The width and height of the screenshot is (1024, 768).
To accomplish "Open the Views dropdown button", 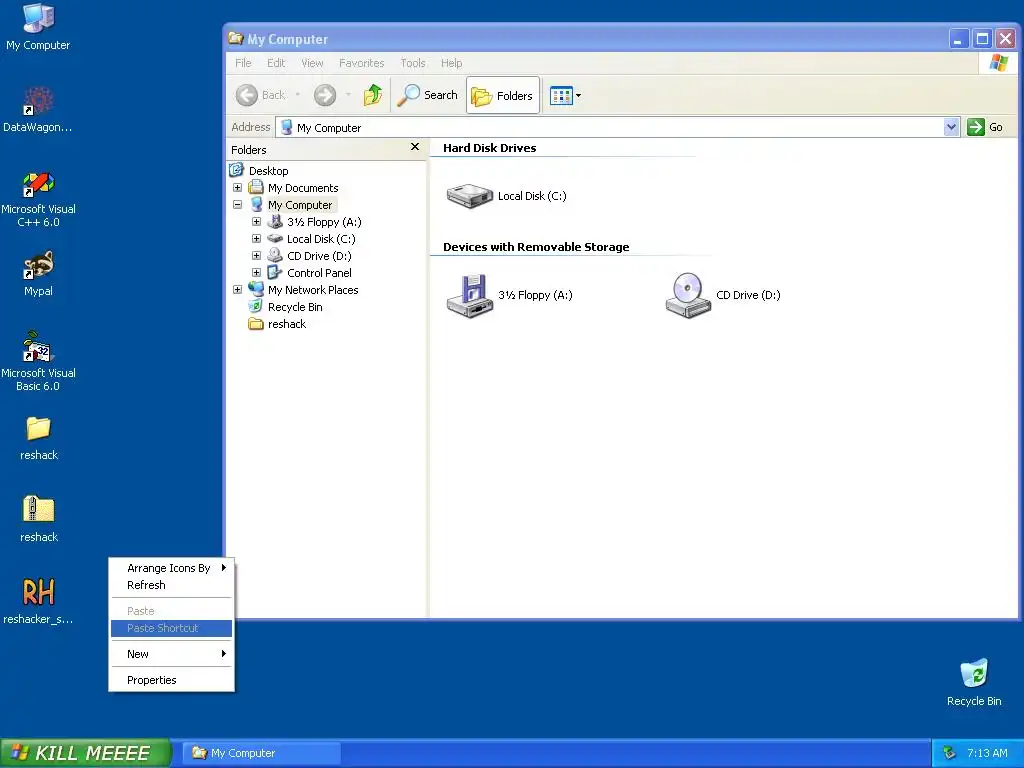I will click(x=565, y=96).
